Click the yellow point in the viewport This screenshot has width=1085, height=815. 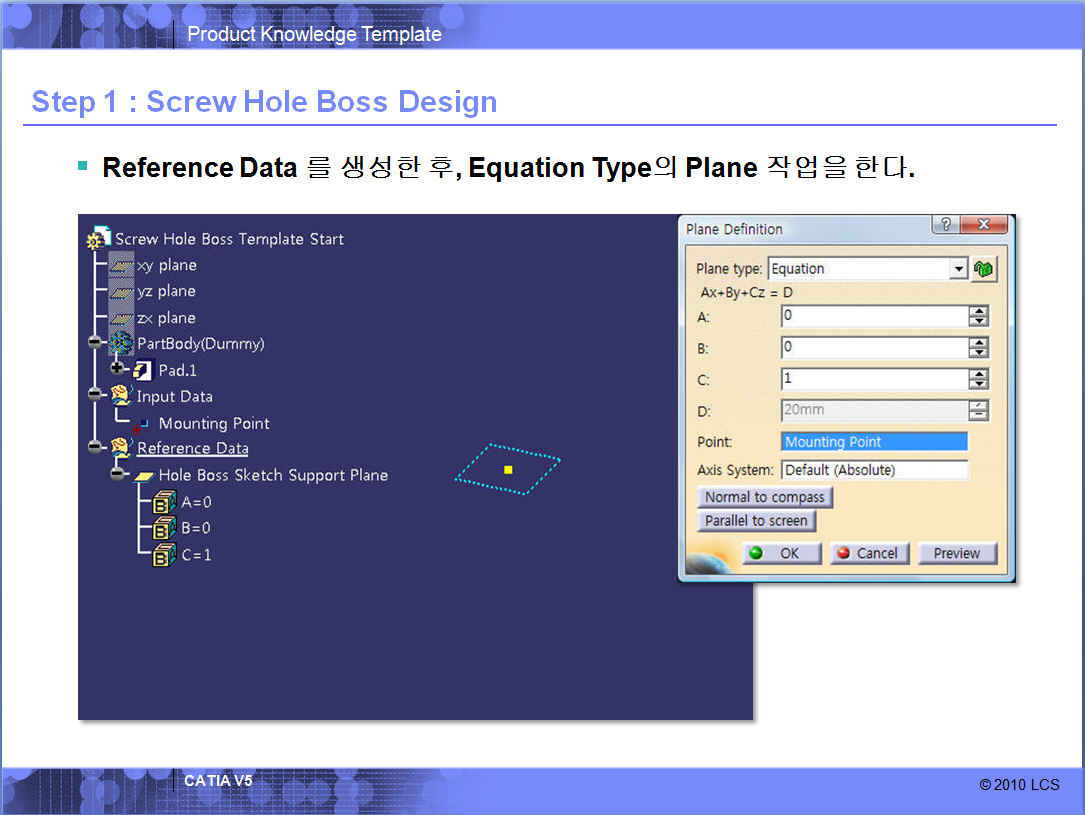[x=508, y=469]
